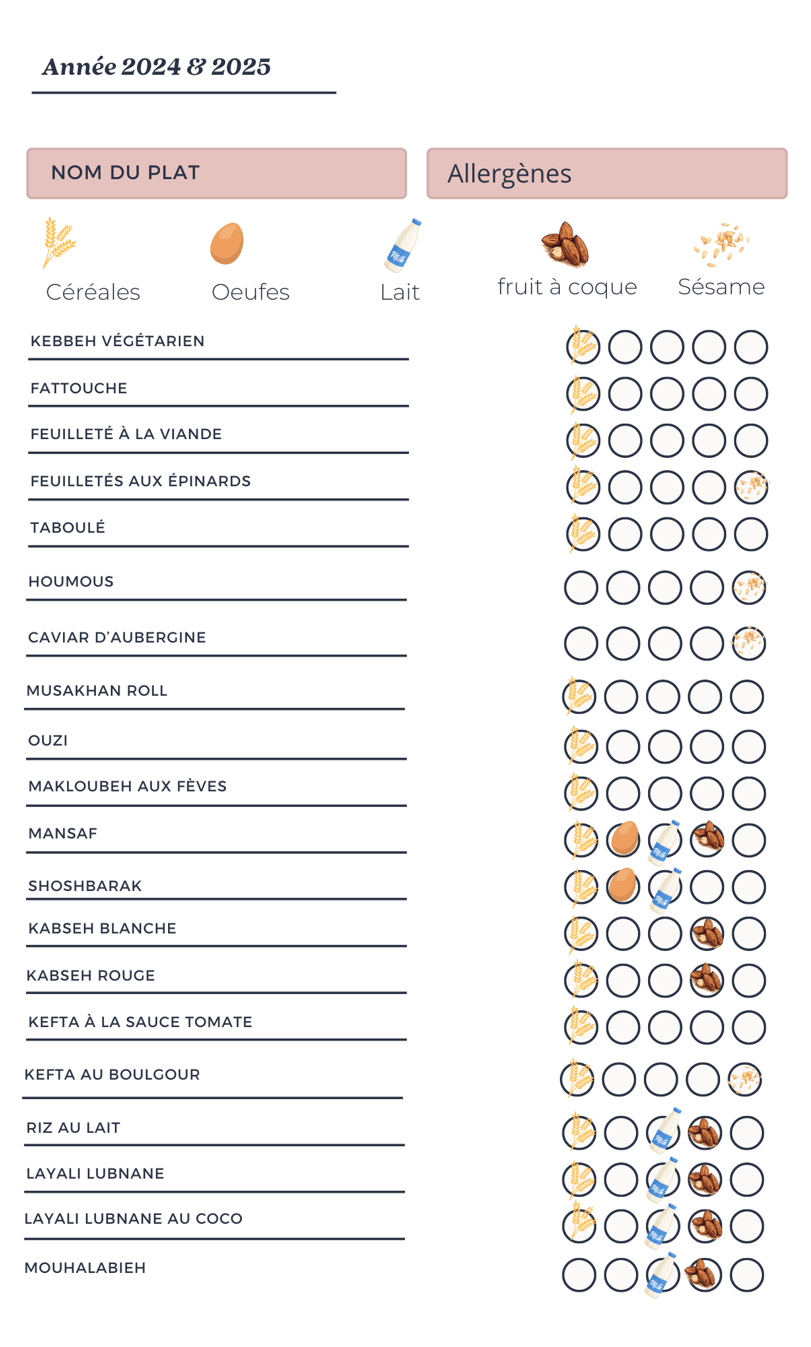Select the Kebbeh Végétarien dish name

[117, 341]
